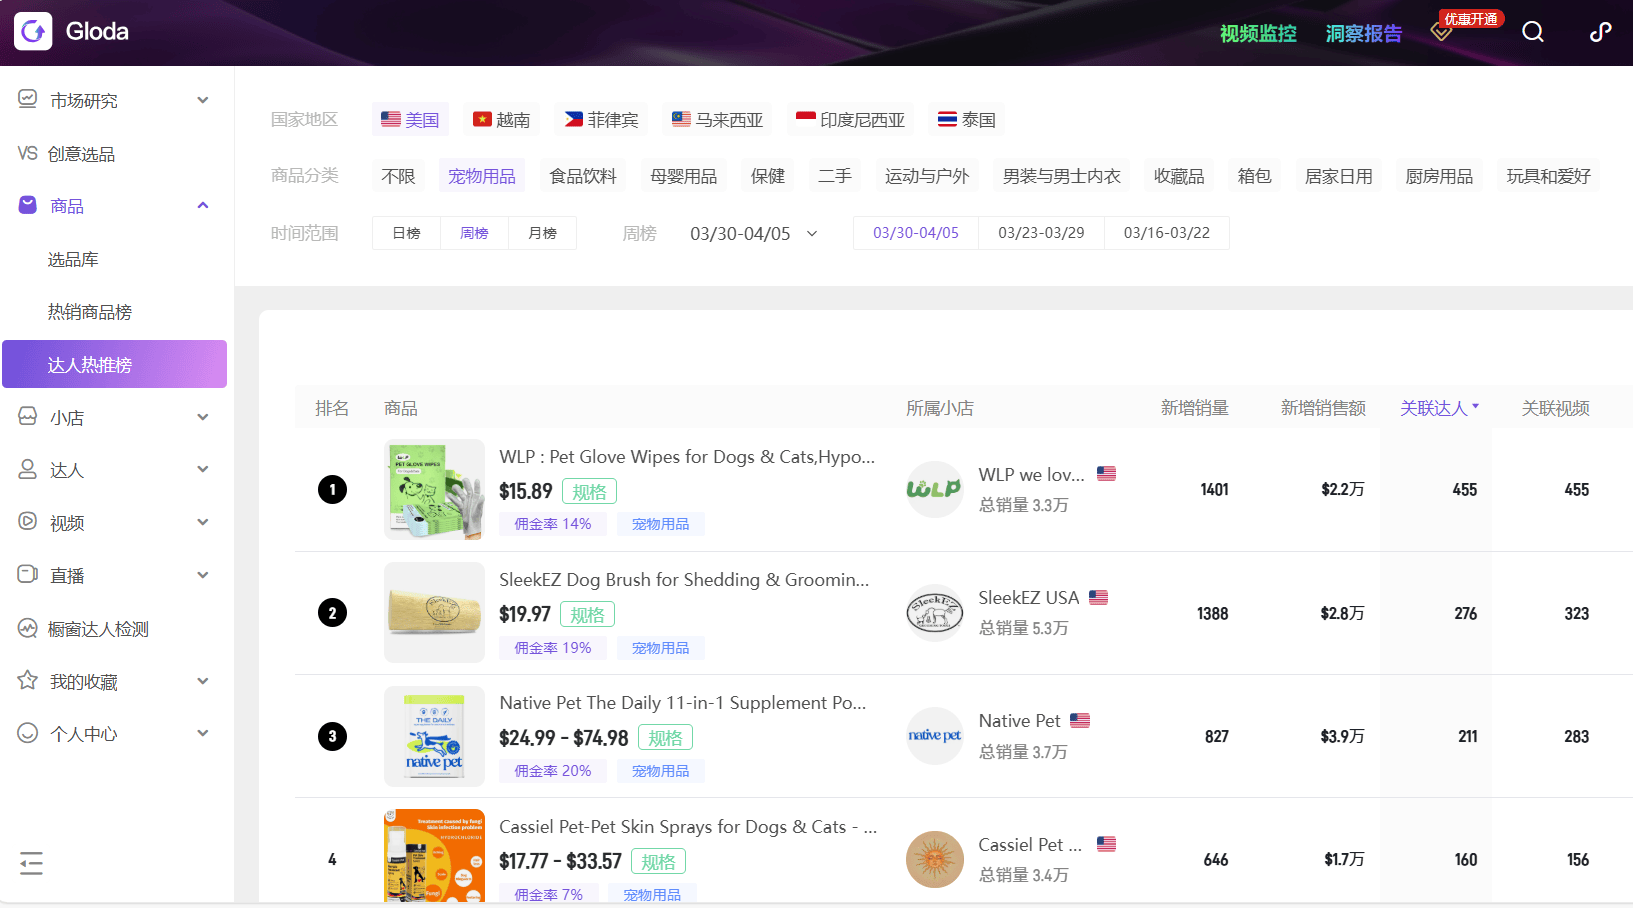Expand the 达人 menu chevron

point(203,469)
